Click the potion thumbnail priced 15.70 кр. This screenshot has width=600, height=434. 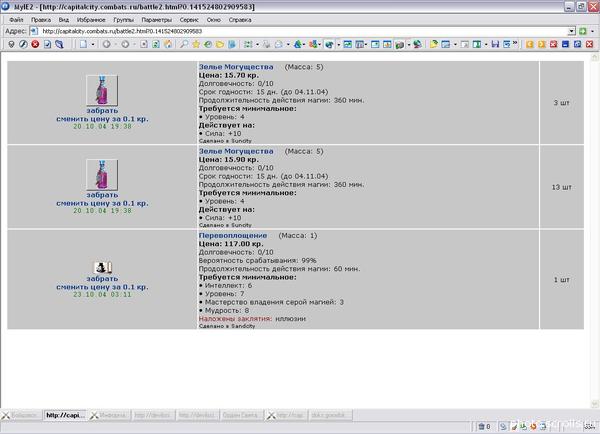point(102,90)
